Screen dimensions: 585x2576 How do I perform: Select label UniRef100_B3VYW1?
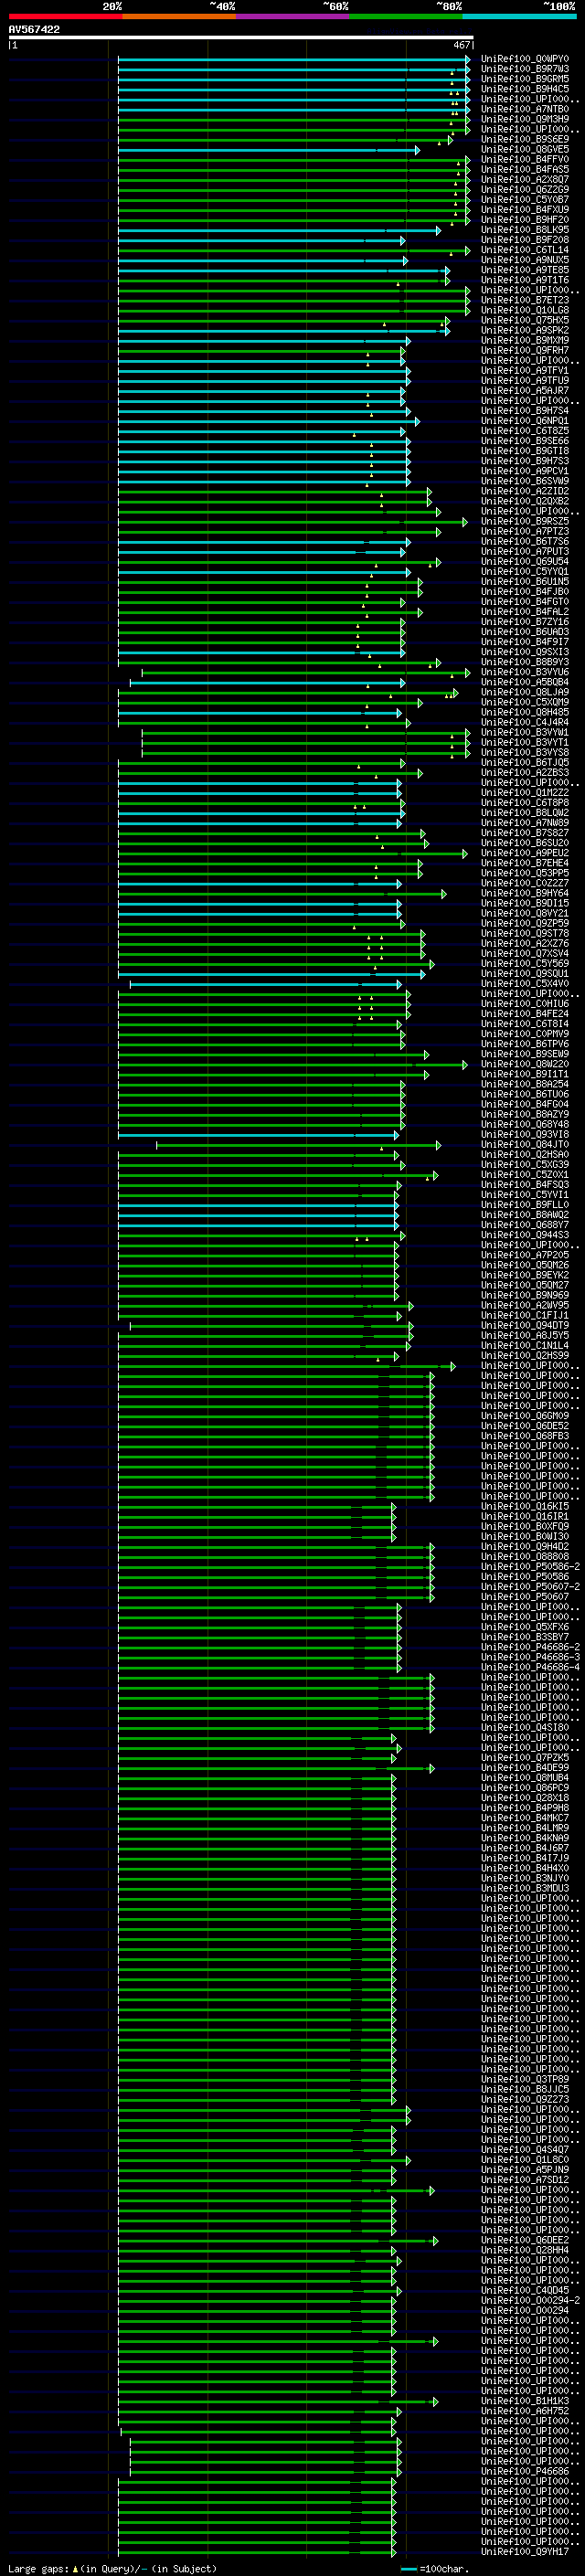tap(525, 732)
